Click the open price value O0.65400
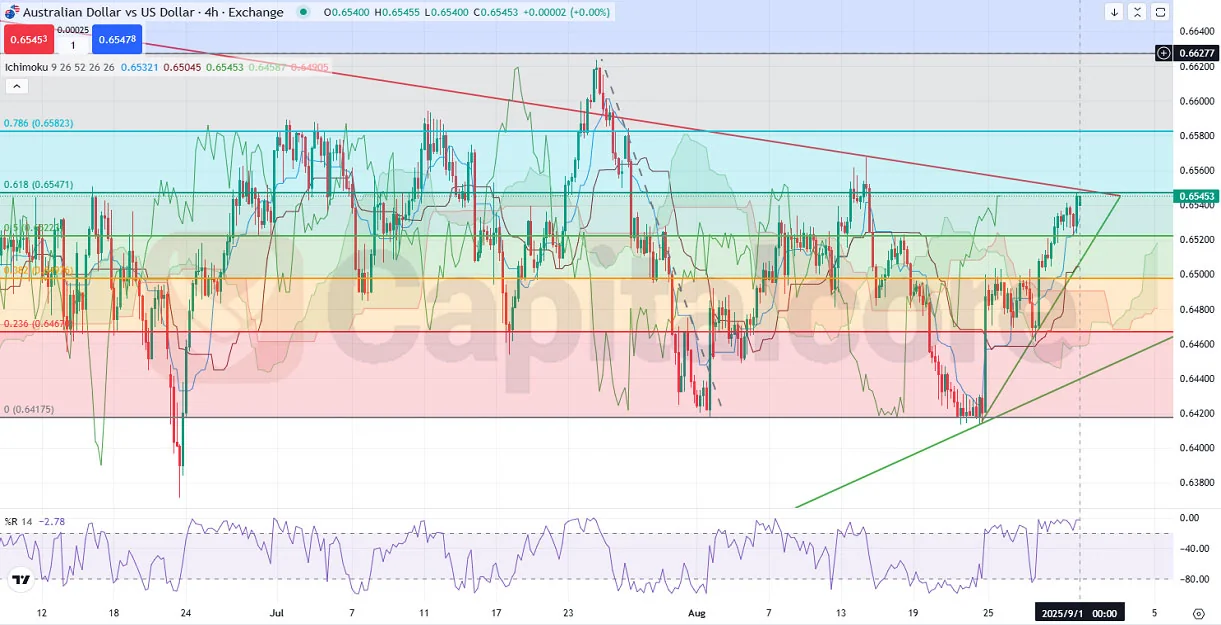Image resolution: width=1221 pixels, height=625 pixels. click(x=346, y=12)
